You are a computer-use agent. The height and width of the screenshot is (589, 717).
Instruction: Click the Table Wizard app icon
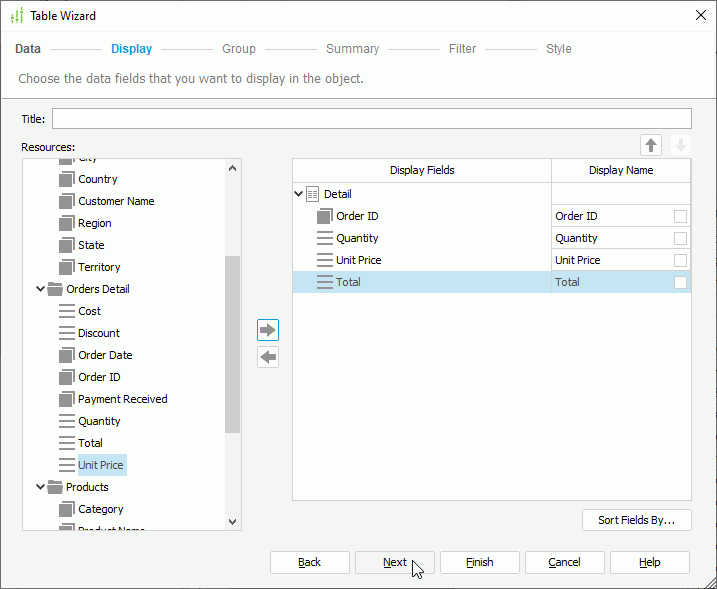click(x=17, y=16)
